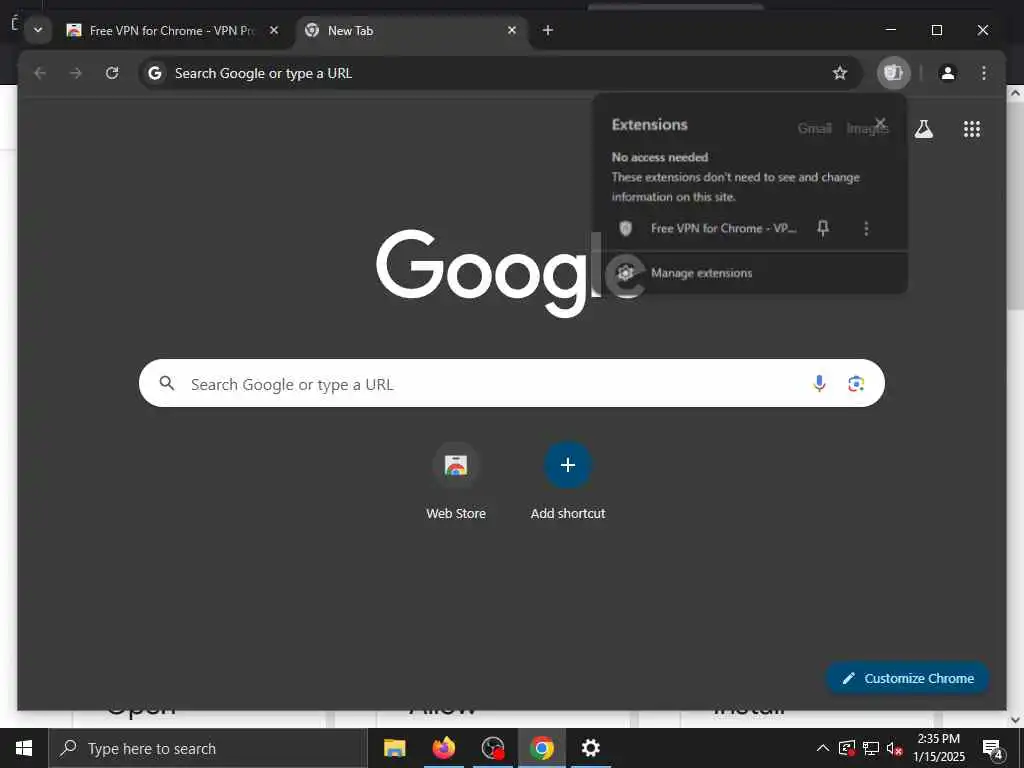Screen dimensions: 1024x768
Task: Click the Chrome taskbar icon
Action: (x=542, y=748)
